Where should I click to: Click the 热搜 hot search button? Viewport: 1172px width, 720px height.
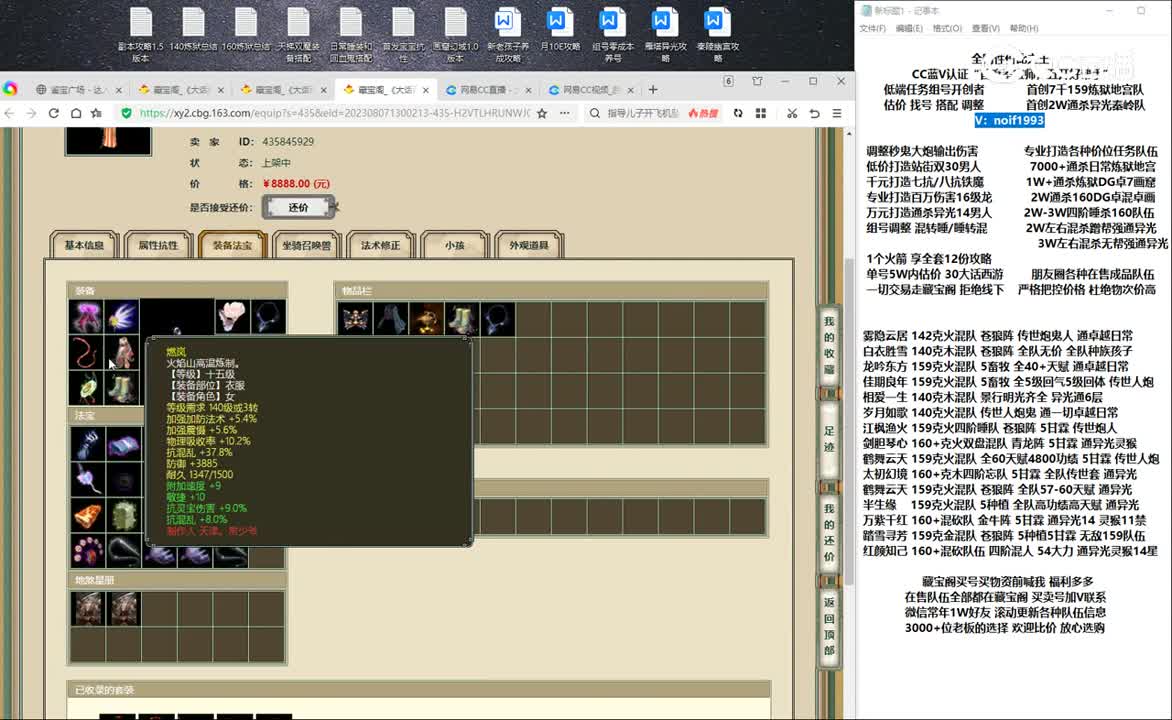[703, 113]
